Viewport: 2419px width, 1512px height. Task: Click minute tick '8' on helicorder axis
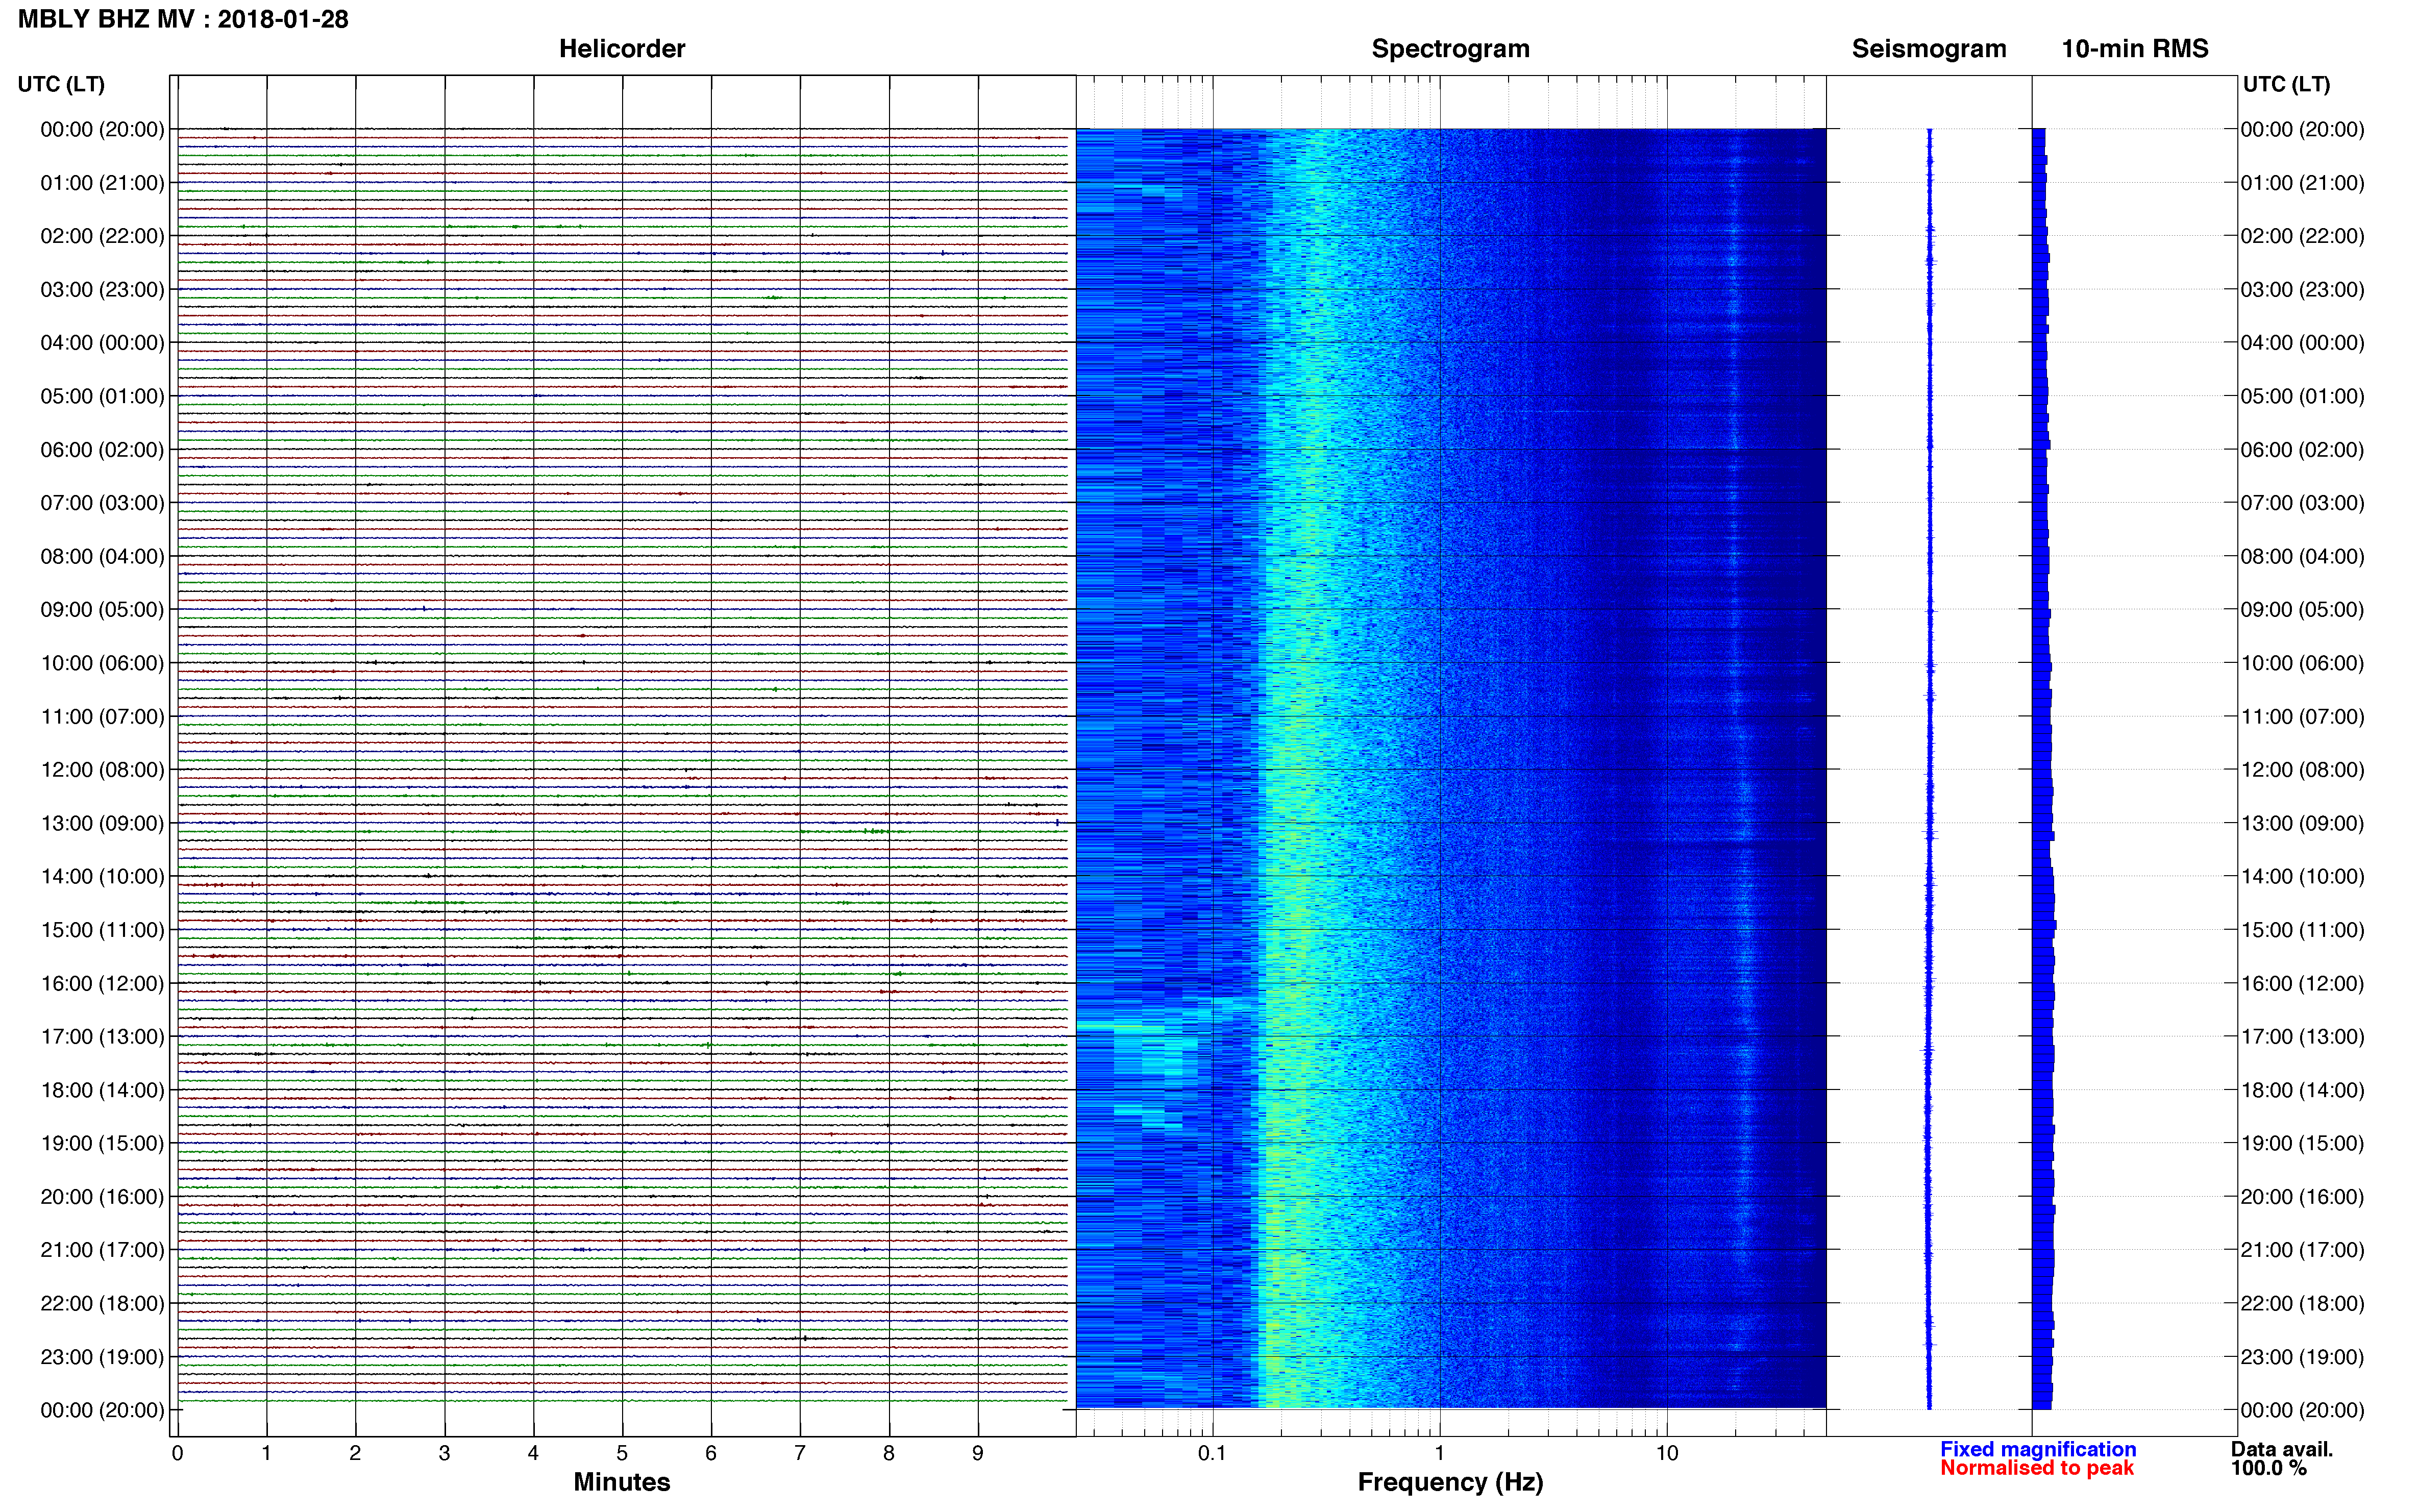(x=889, y=1453)
